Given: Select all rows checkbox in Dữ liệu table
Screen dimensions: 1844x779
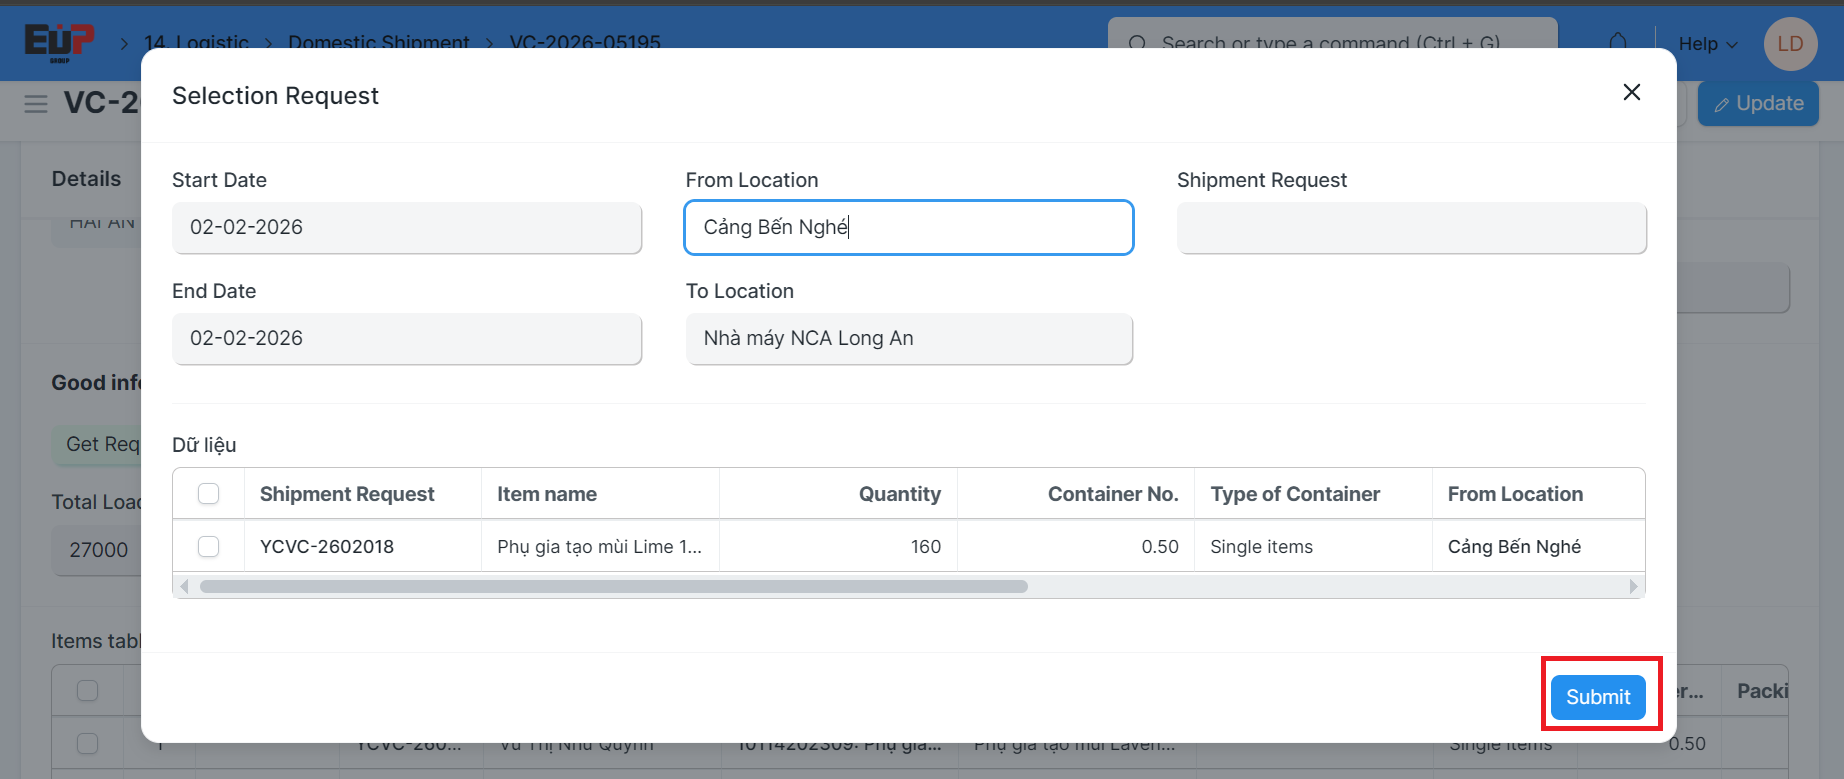Looking at the screenshot, I should click(x=208, y=494).
